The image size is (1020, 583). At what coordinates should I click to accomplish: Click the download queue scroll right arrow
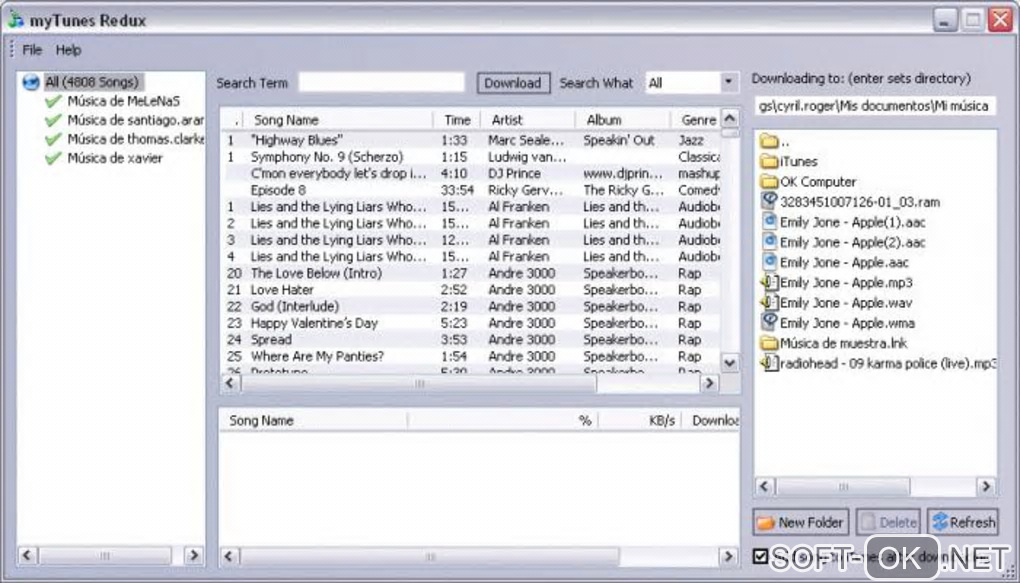coord(729,556)
